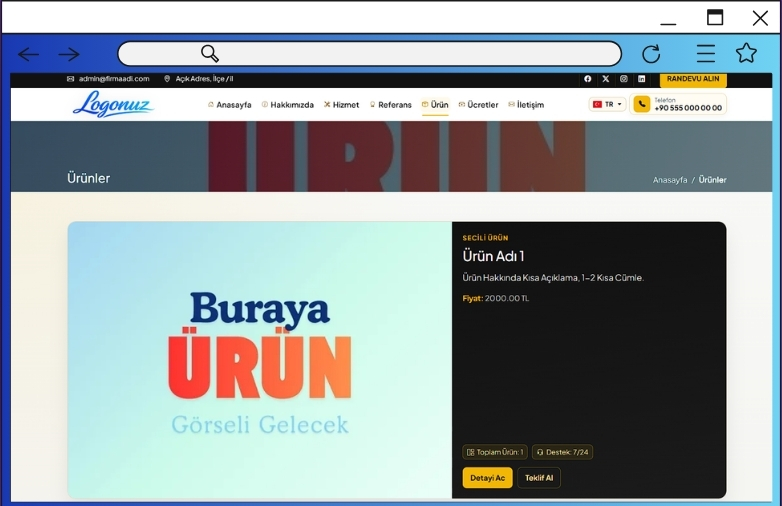Click the product image placeholder Buraya ÜRÜN
This screenshot has width=782, height=506.
tap(260, 360)
